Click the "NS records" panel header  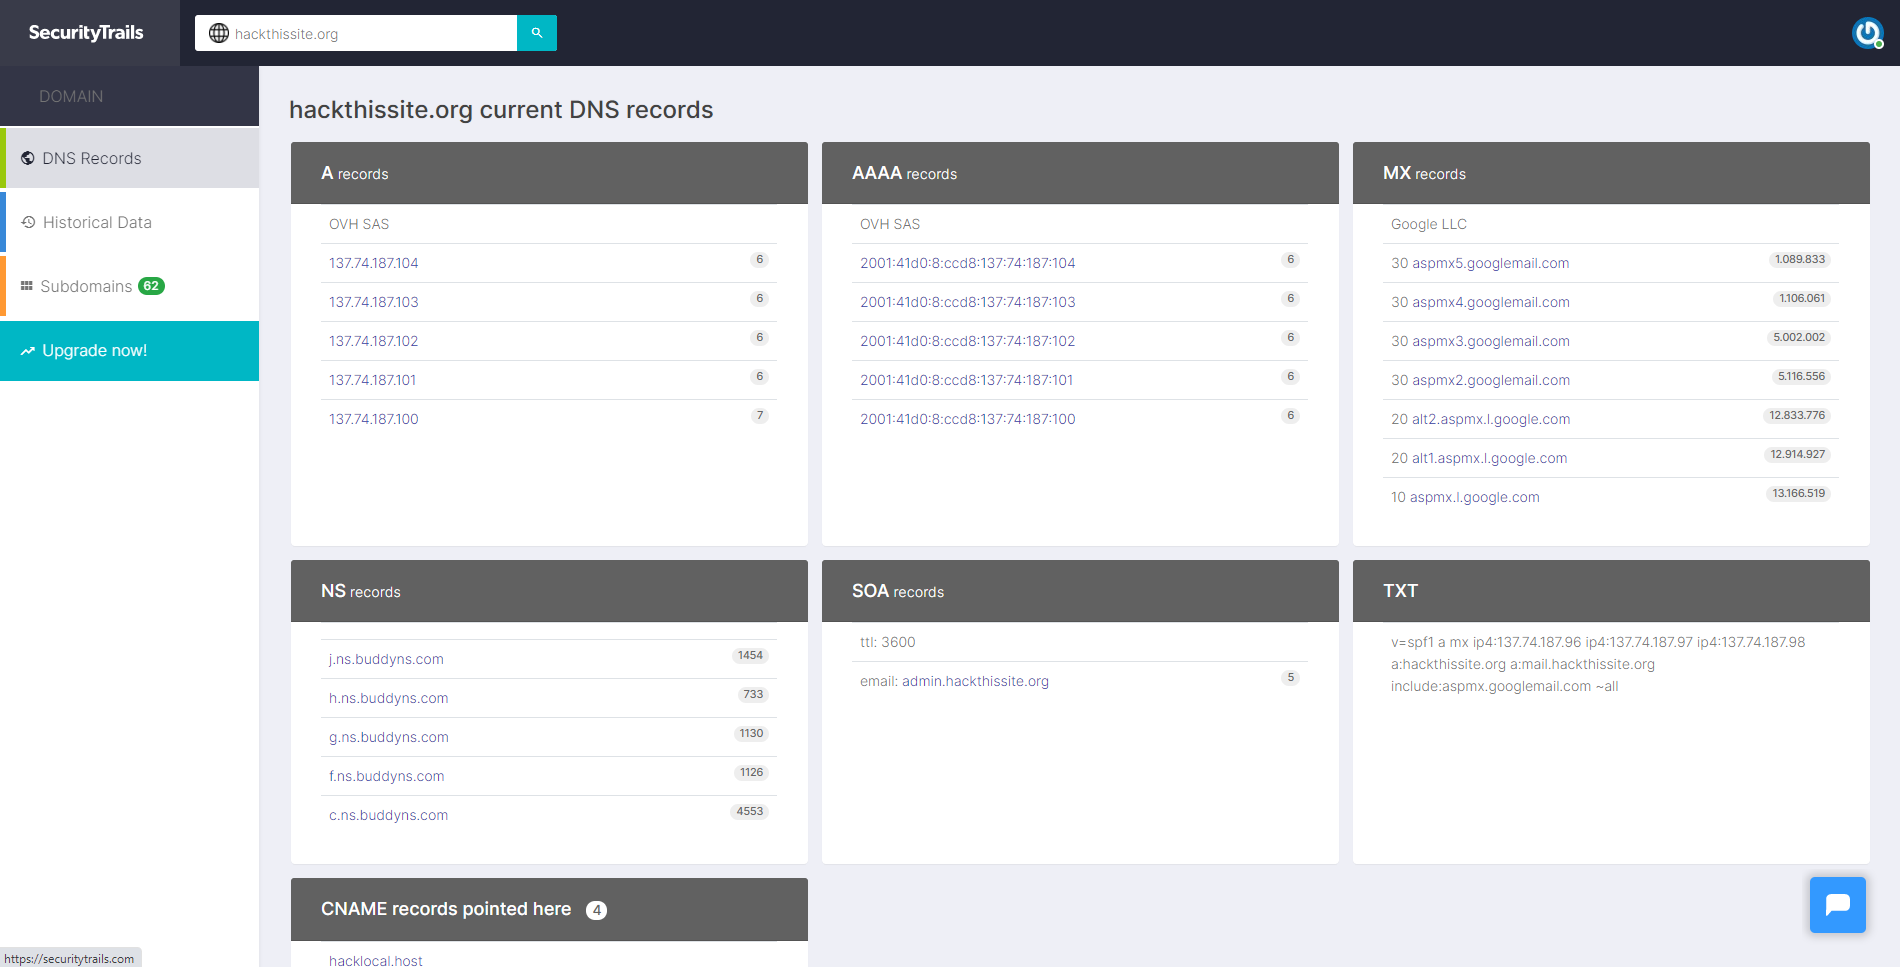tap(549, 591)
